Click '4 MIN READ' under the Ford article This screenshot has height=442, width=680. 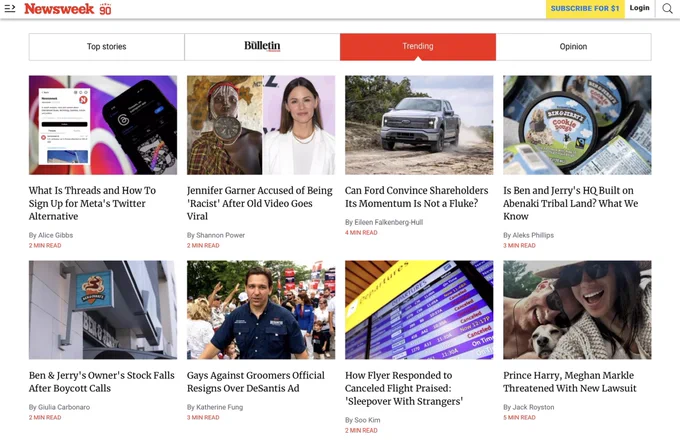click(361, 232)
